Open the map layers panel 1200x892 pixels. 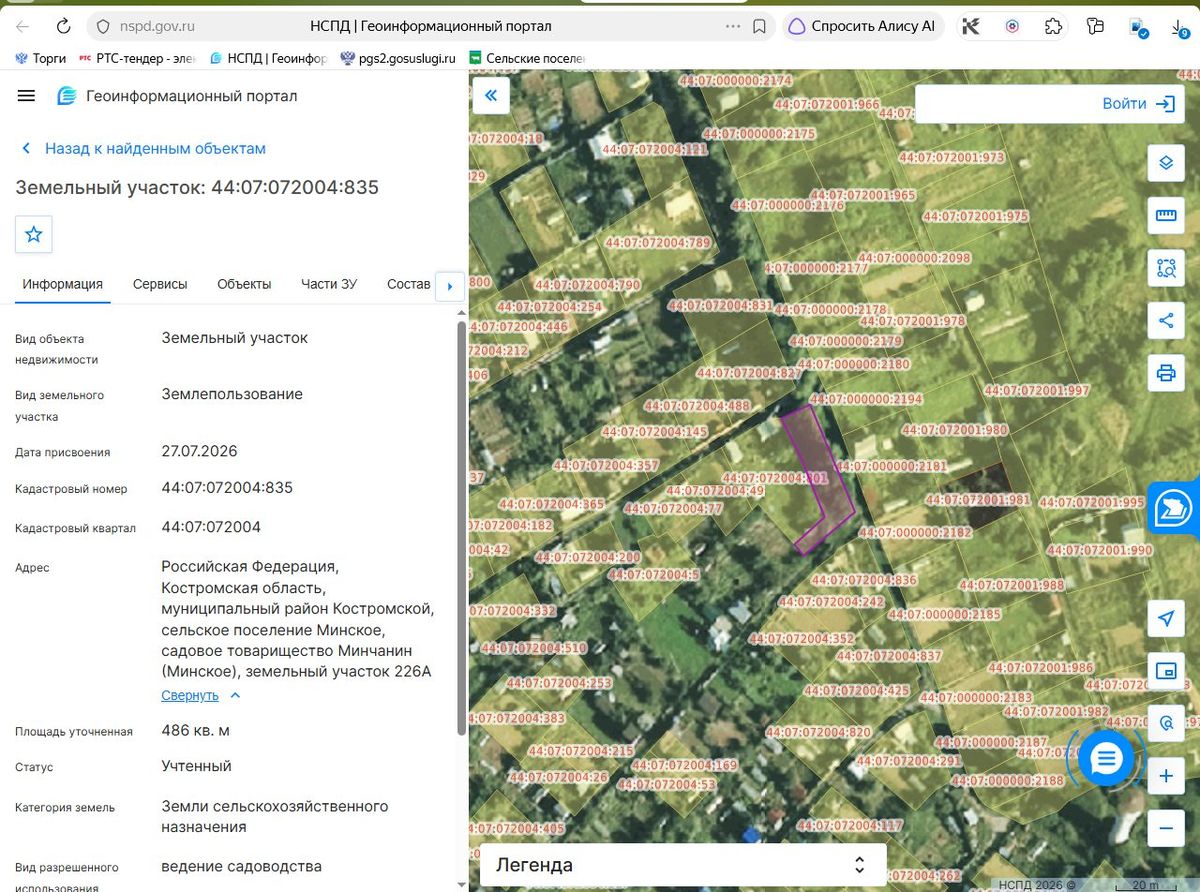pos(1165,162)
